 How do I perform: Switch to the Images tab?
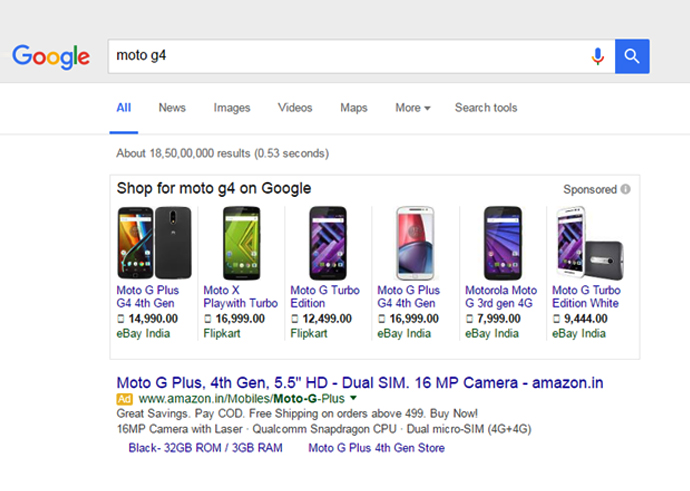pos(232,108)
